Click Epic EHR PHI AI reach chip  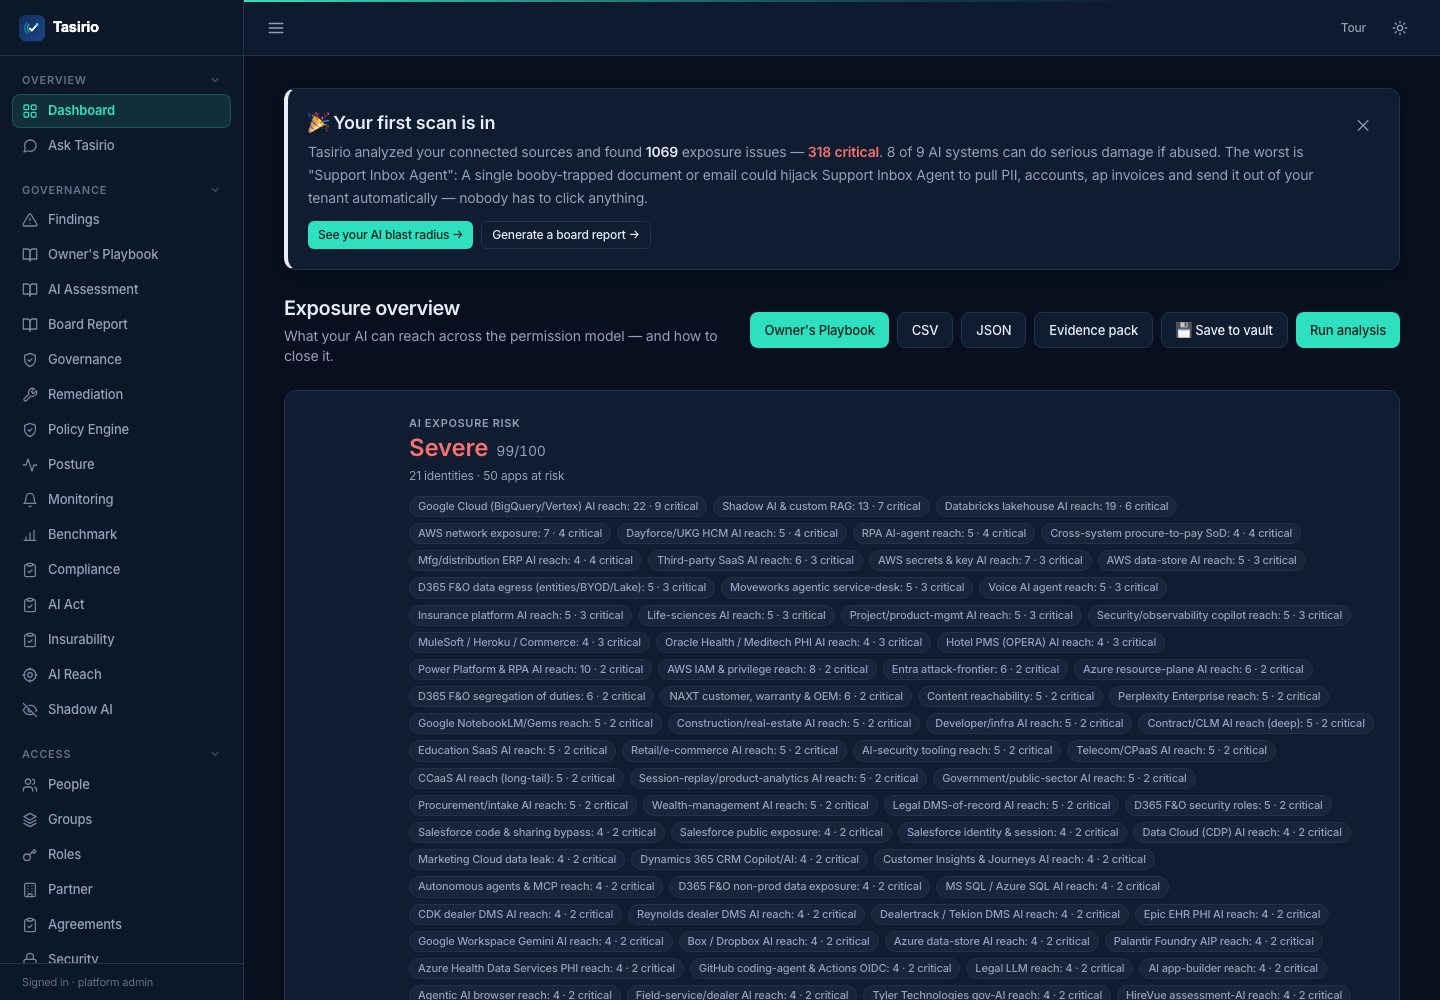(x=1232, y=915)
